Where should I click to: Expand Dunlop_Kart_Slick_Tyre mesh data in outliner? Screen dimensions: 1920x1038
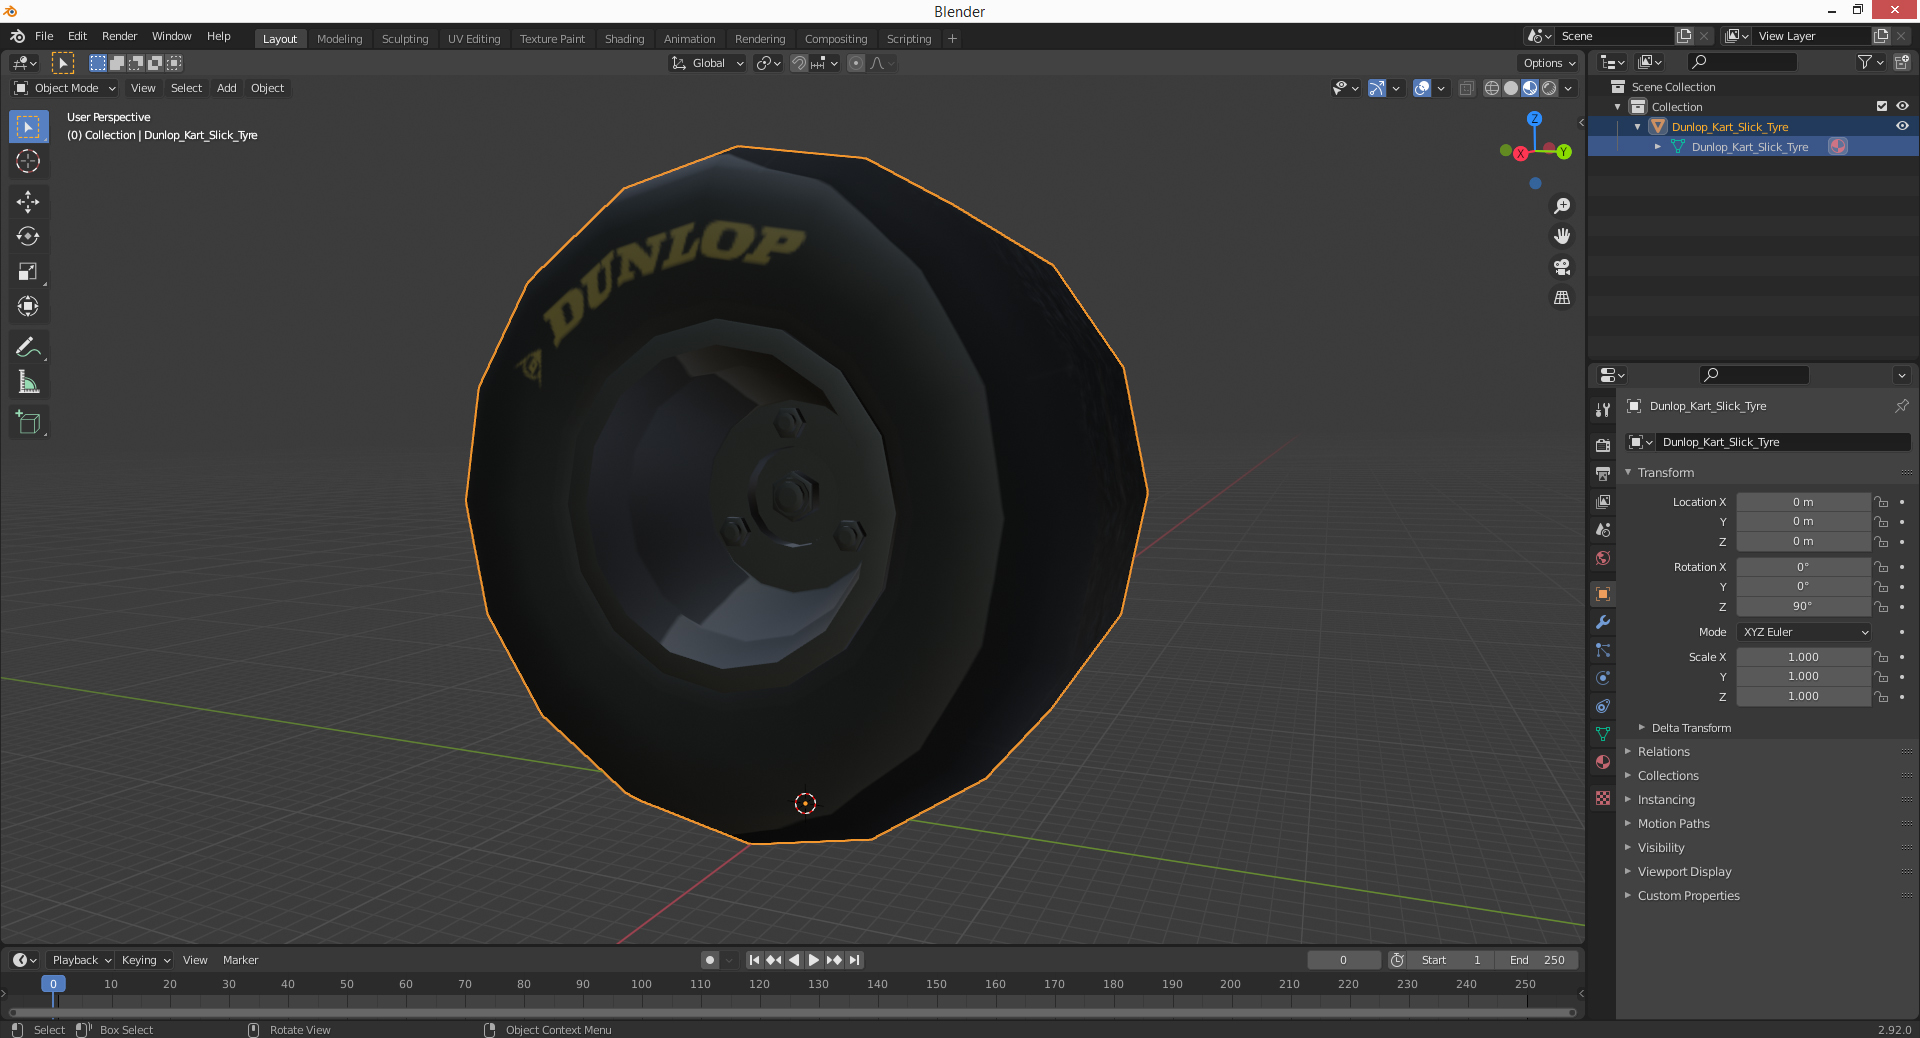pos(1657,147)
